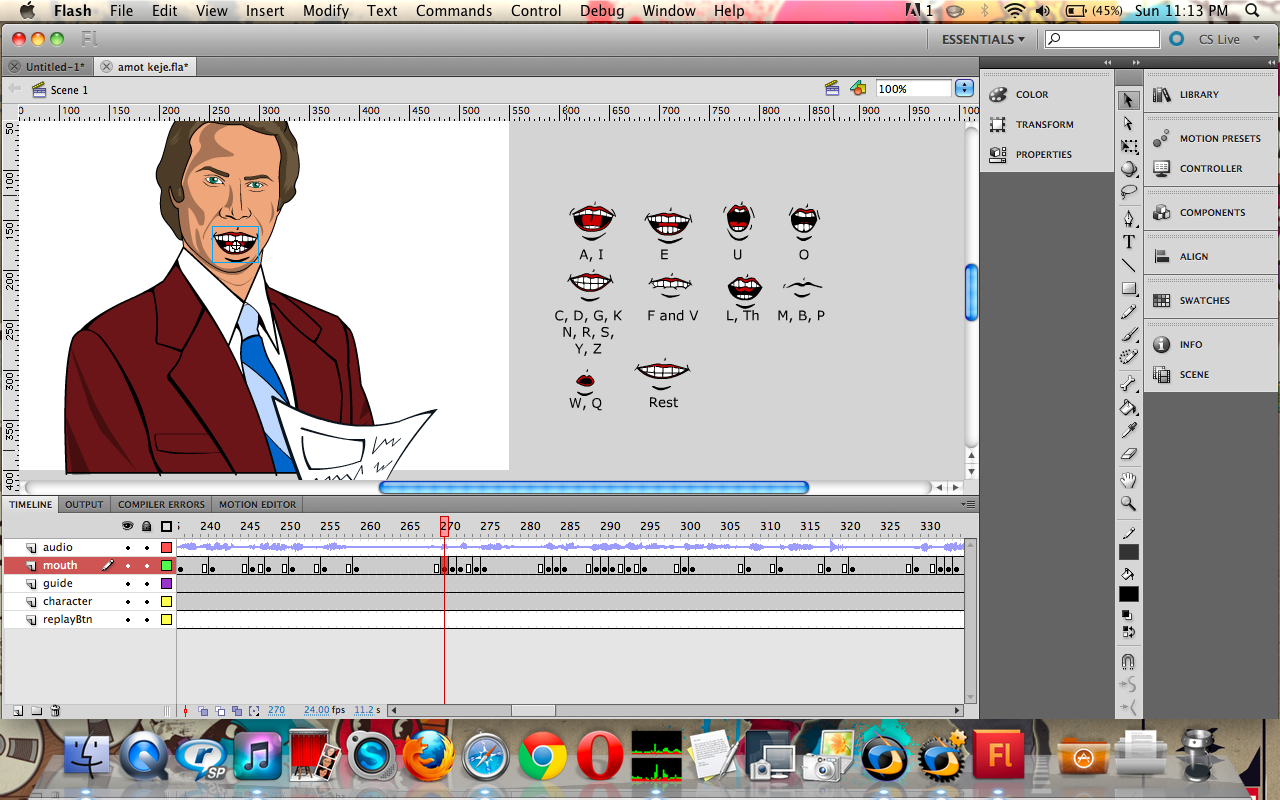
Task: Toggle visibility of the audio layer
Action: pyautogui.click(x=128, y=548)
